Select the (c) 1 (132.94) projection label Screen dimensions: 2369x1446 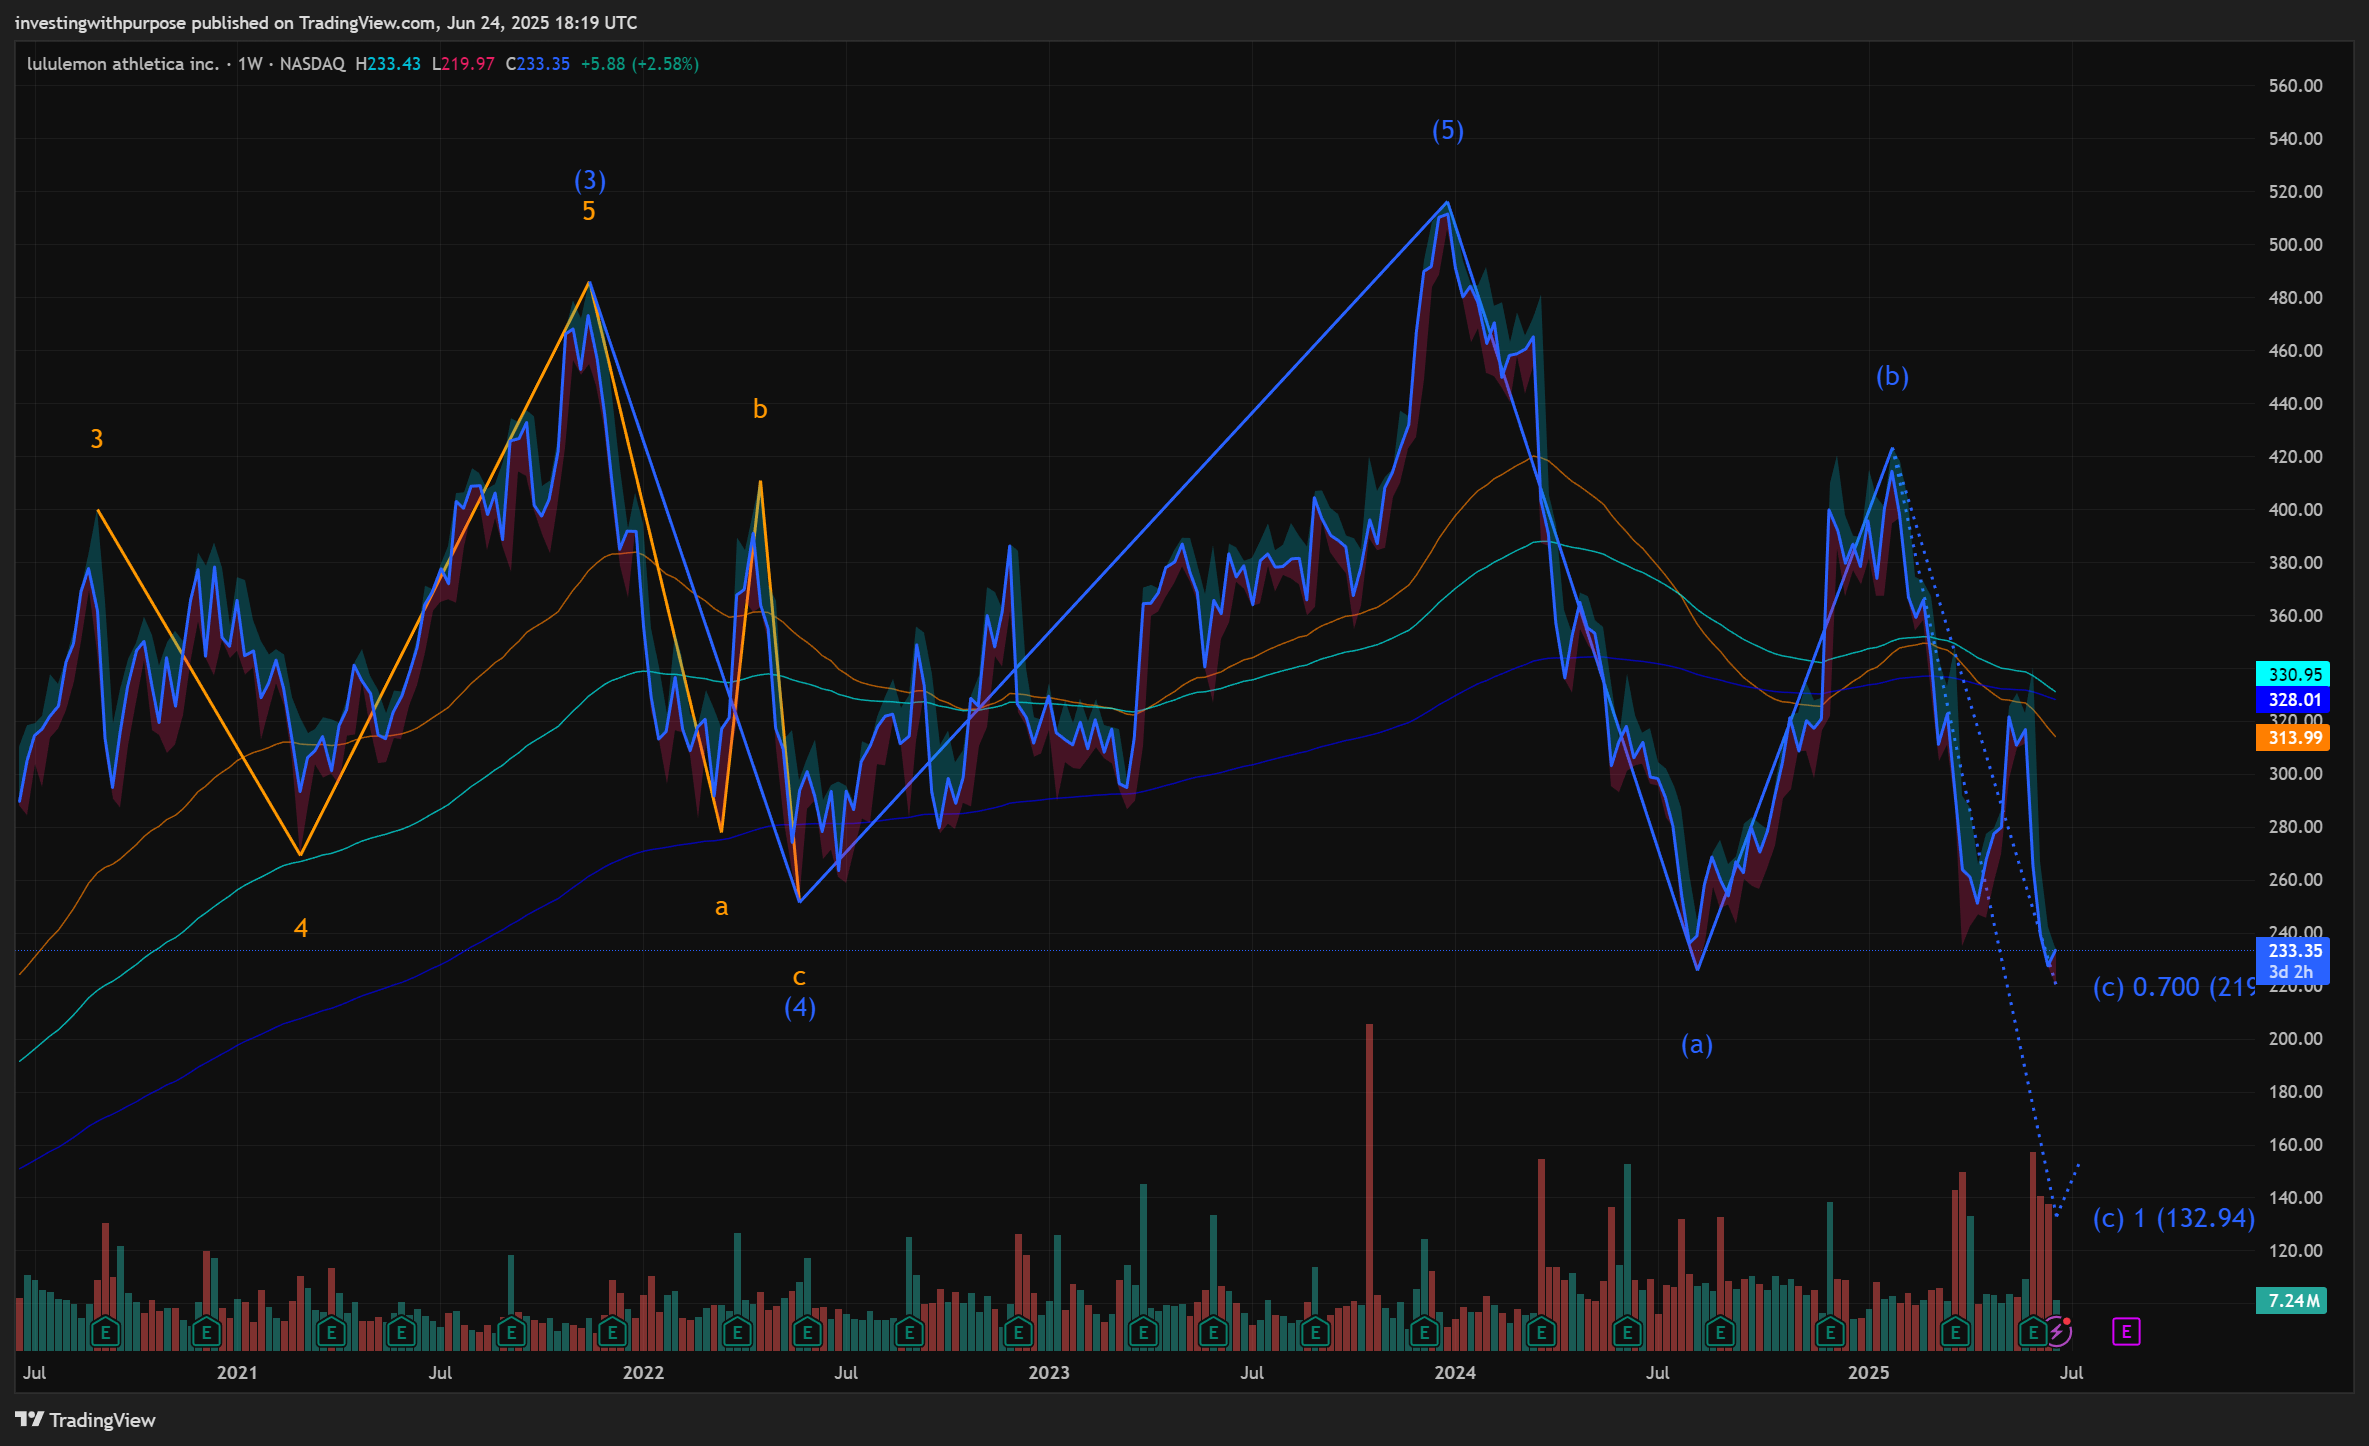point(2173,1218)
